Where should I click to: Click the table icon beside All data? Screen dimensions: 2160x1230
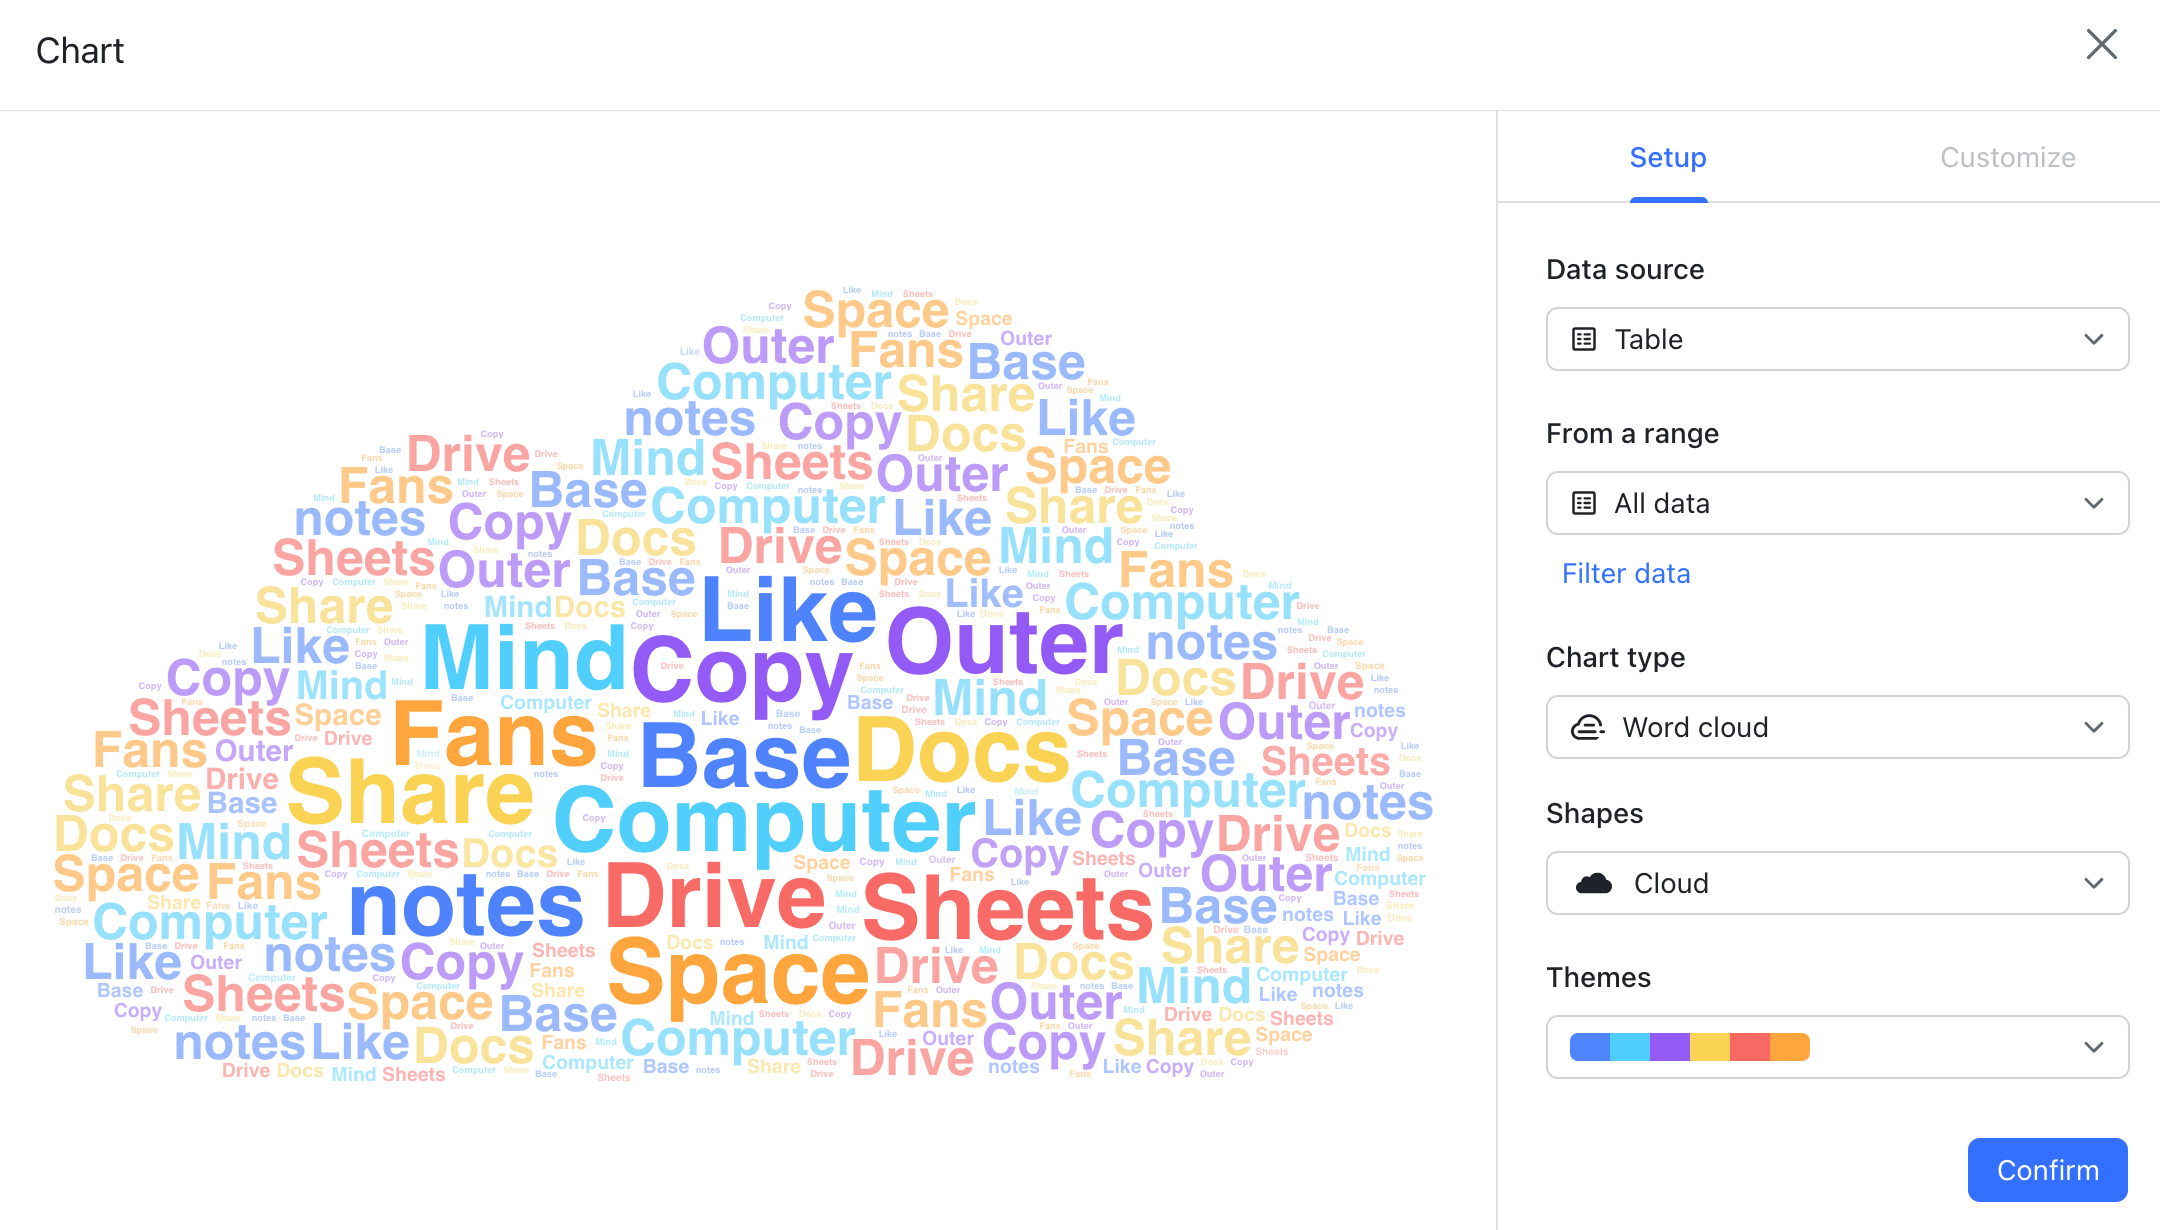click(x=1584, y=503)
